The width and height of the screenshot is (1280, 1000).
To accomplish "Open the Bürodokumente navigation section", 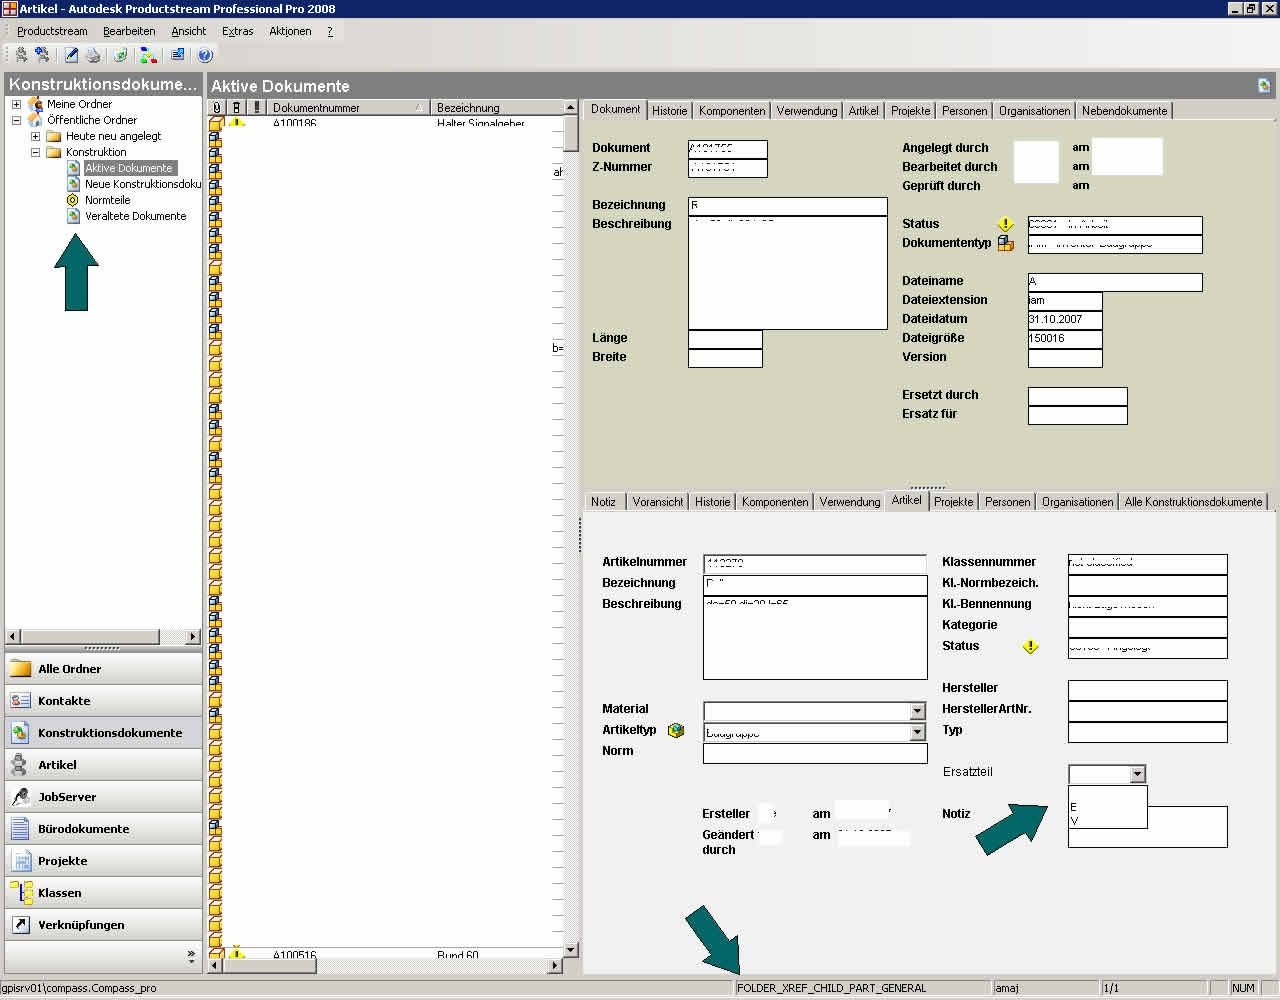I will point(103,829).
